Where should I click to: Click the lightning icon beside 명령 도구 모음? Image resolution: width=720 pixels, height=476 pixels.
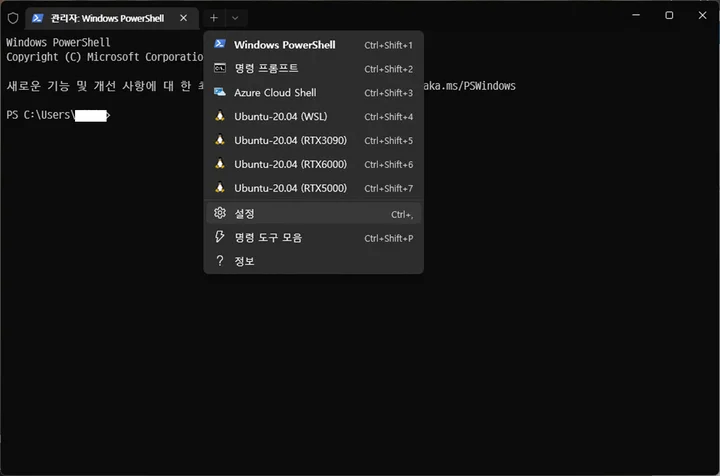point(220,237)
